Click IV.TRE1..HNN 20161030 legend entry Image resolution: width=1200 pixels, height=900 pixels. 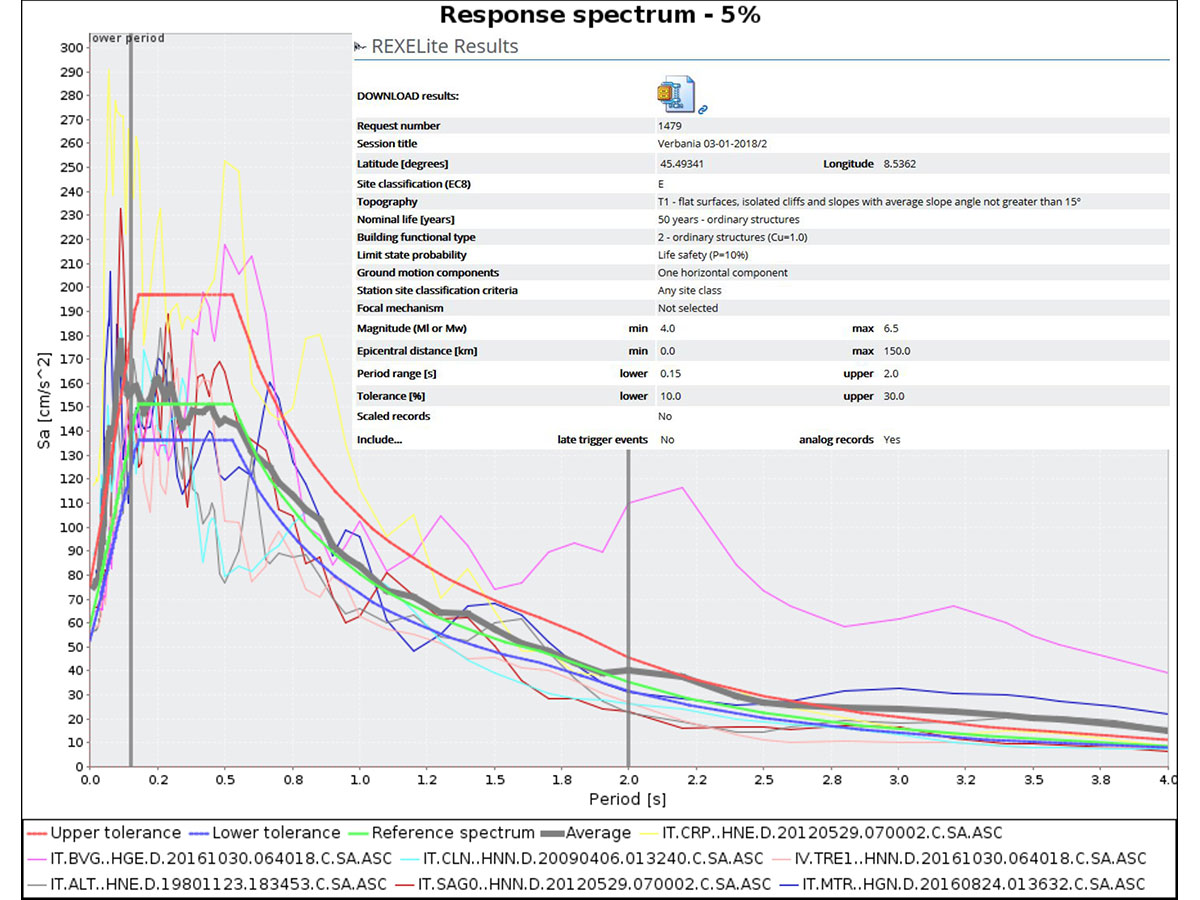click(x=959, y=858)
